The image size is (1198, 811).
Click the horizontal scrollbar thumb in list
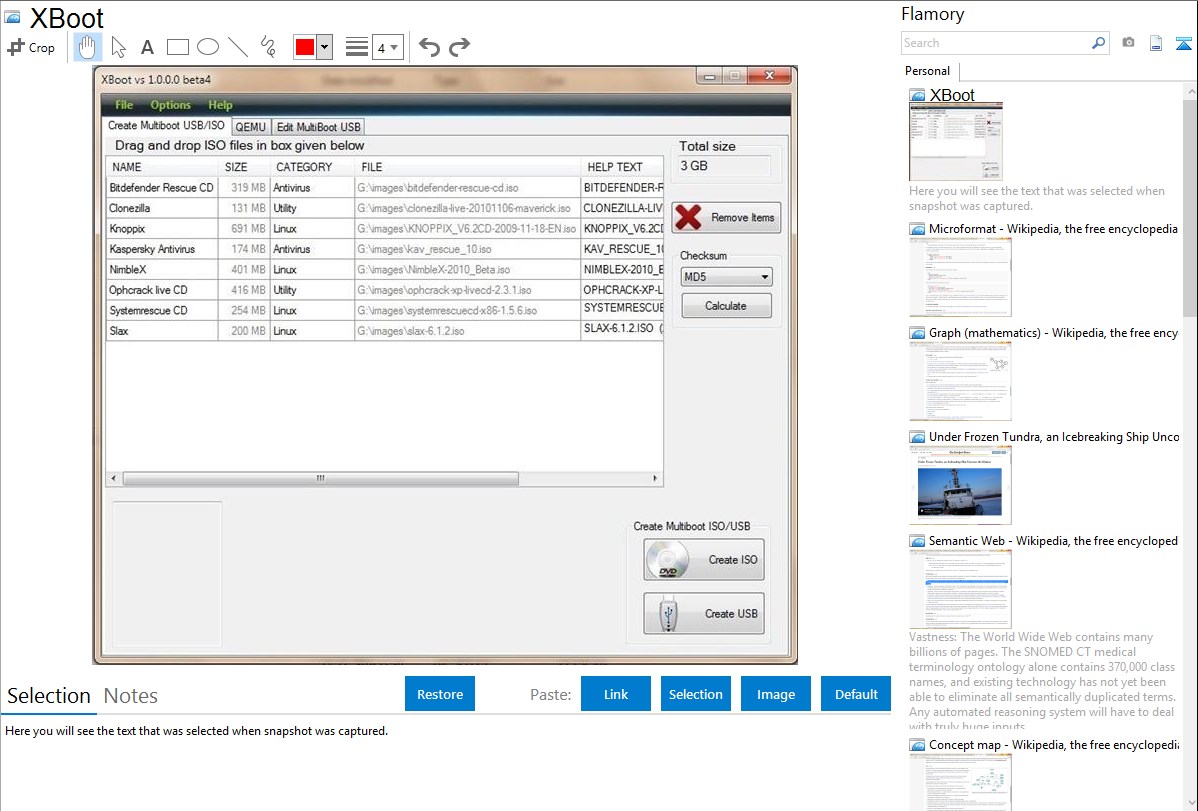321,478
